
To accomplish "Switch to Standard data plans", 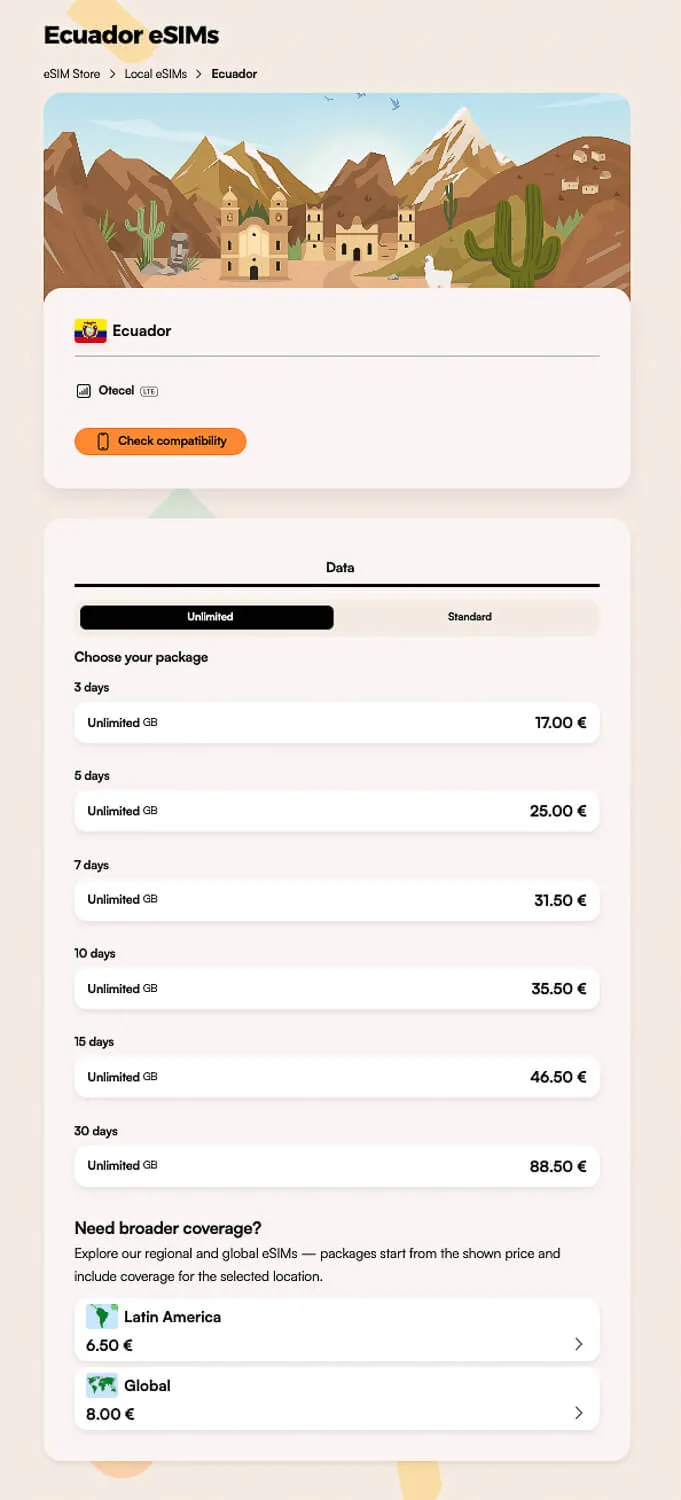I will pyautogui.click(x=469, y=617).
